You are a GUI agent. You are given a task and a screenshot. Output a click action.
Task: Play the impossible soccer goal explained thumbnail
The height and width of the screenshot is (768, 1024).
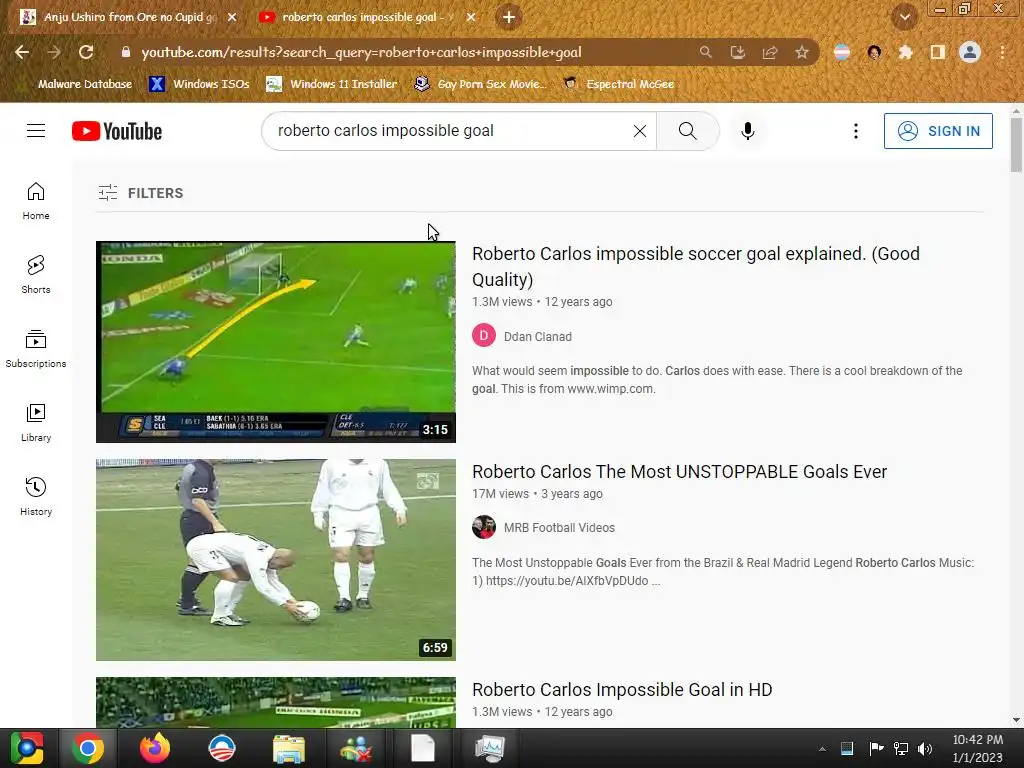276,342
